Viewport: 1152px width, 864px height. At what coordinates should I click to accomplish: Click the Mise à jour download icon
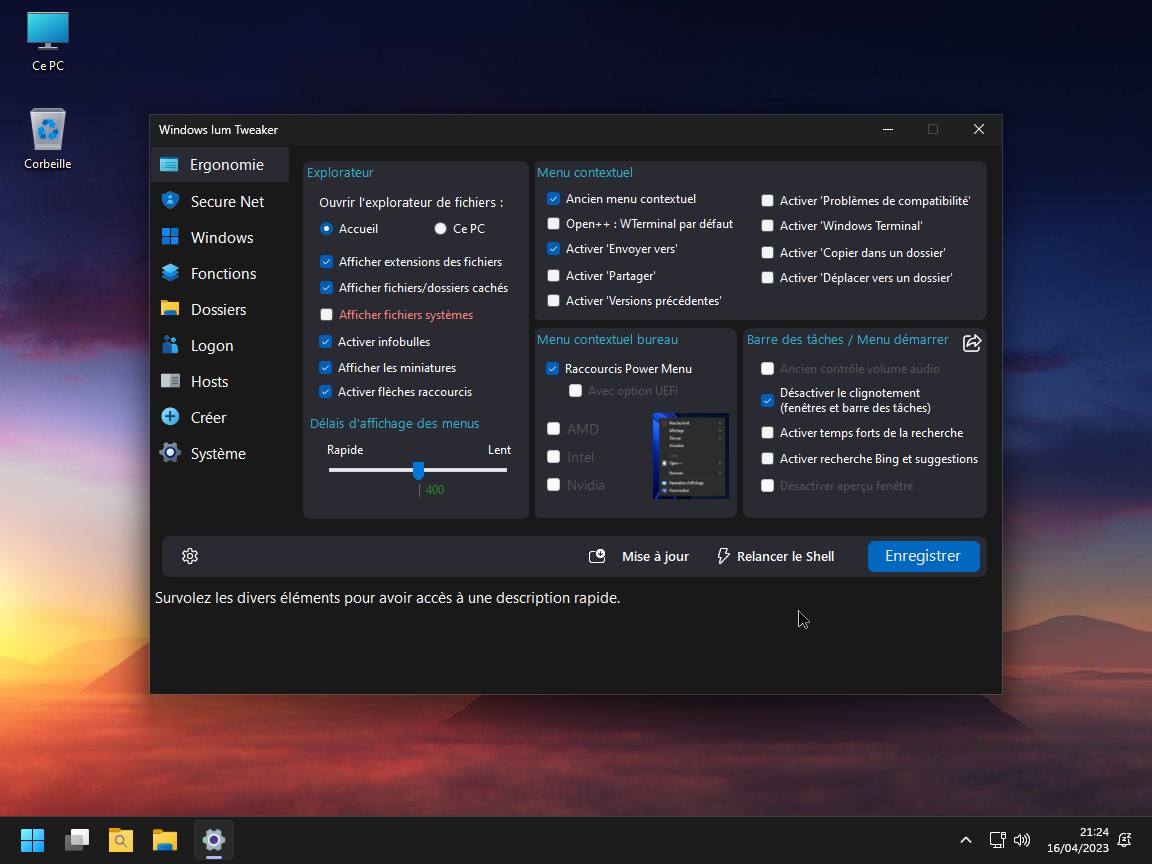[x=597, y=556]
